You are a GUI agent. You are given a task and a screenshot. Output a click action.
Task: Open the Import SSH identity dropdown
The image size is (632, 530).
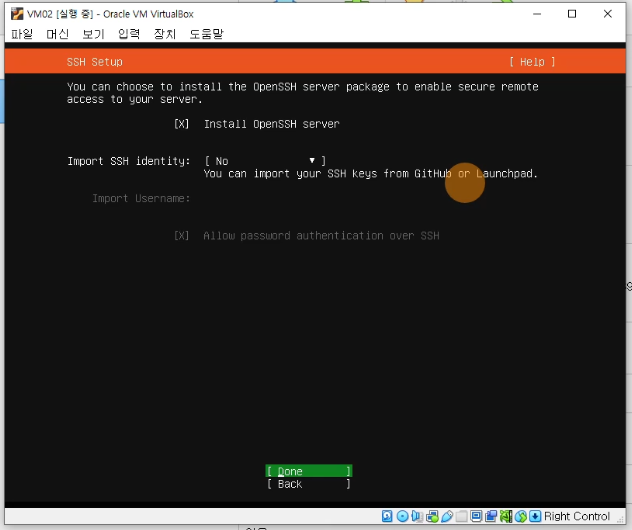[265, 161]
